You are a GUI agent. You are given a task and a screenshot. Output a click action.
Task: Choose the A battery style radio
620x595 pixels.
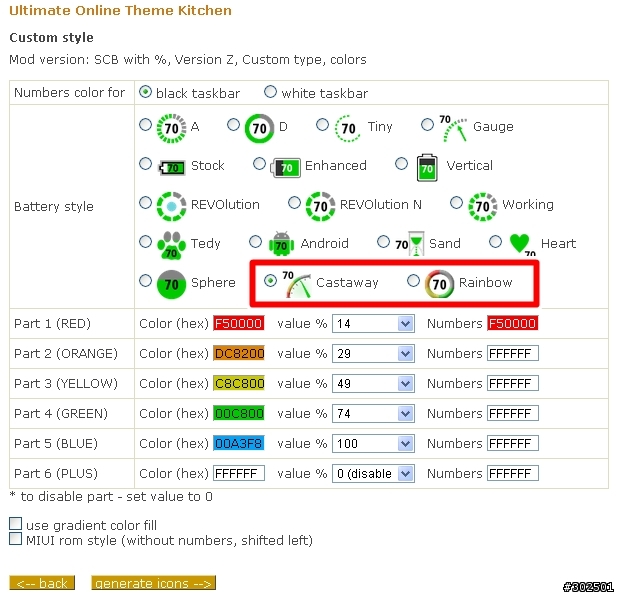(146, 125)
